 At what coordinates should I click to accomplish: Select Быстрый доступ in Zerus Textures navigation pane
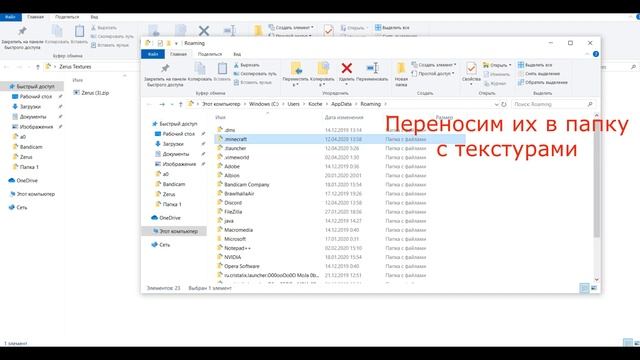tap(32, 87)
